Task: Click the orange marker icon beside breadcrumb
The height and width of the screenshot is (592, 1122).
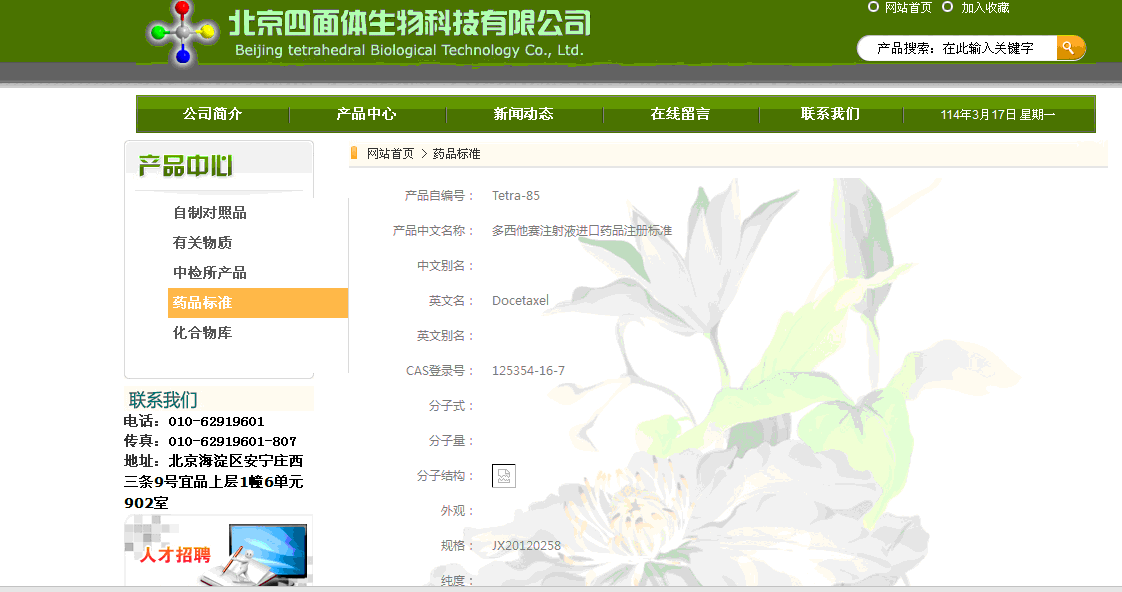Action: (354, 154)
